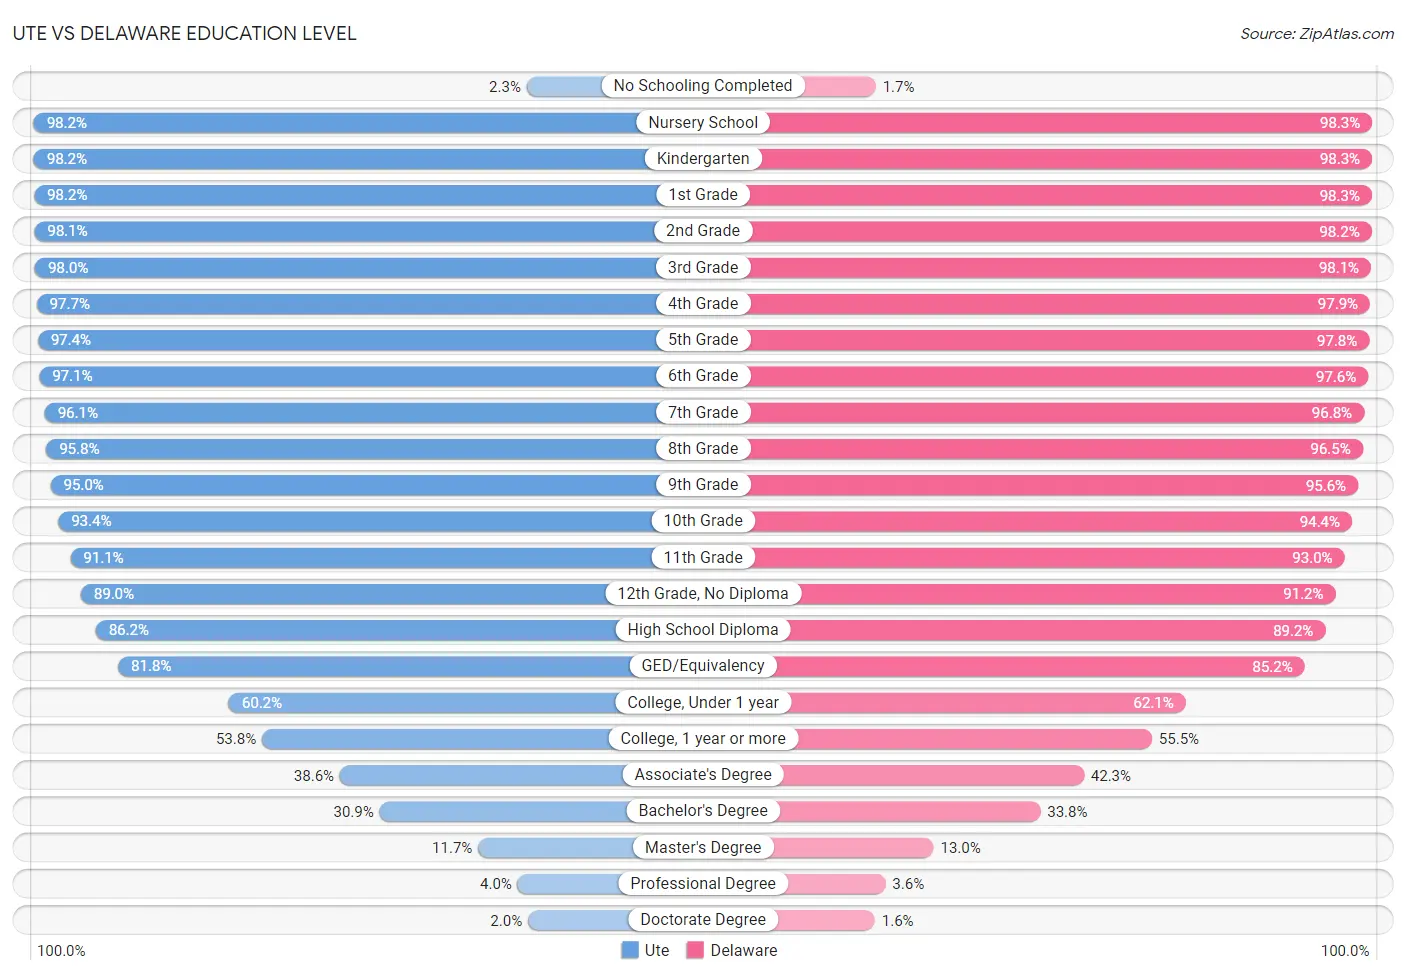Click the pink Delaware legend swatch
The height and width of the screenshot is (975, 1406).
tap(695, 950)
